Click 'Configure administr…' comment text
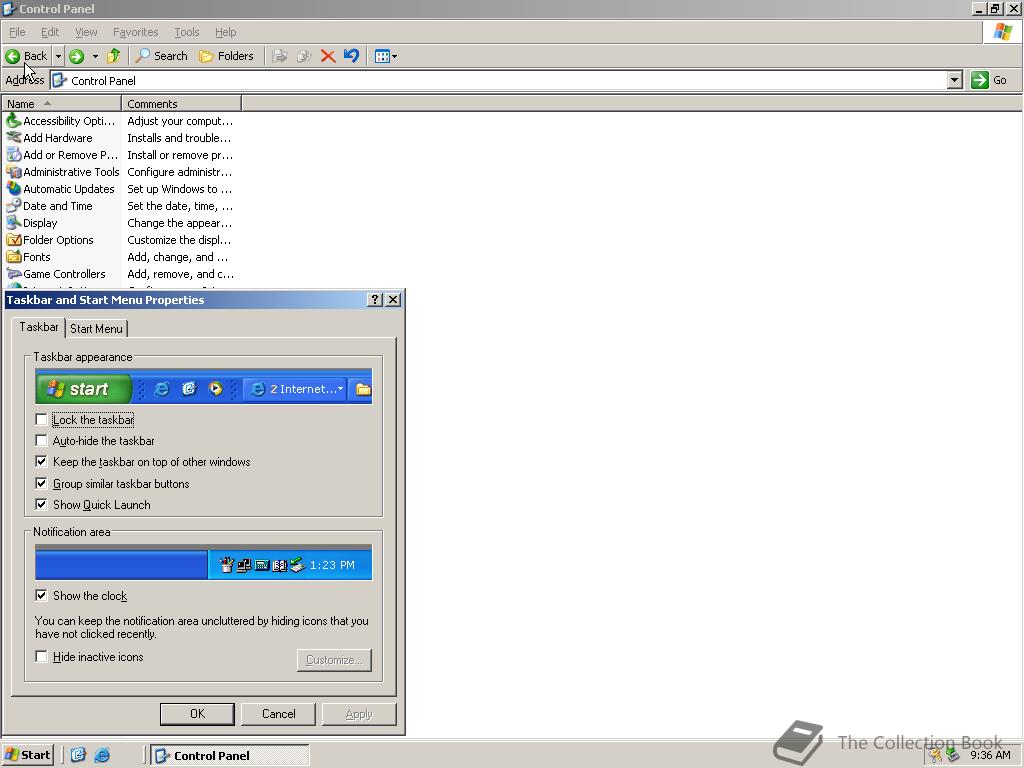The width and height of the screenshot is (1024, 768). click(x=180, y=172)
